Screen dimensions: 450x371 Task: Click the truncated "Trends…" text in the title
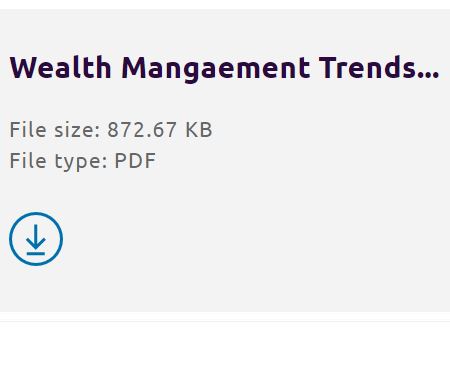pyautogui.click(x=379, y=68)
